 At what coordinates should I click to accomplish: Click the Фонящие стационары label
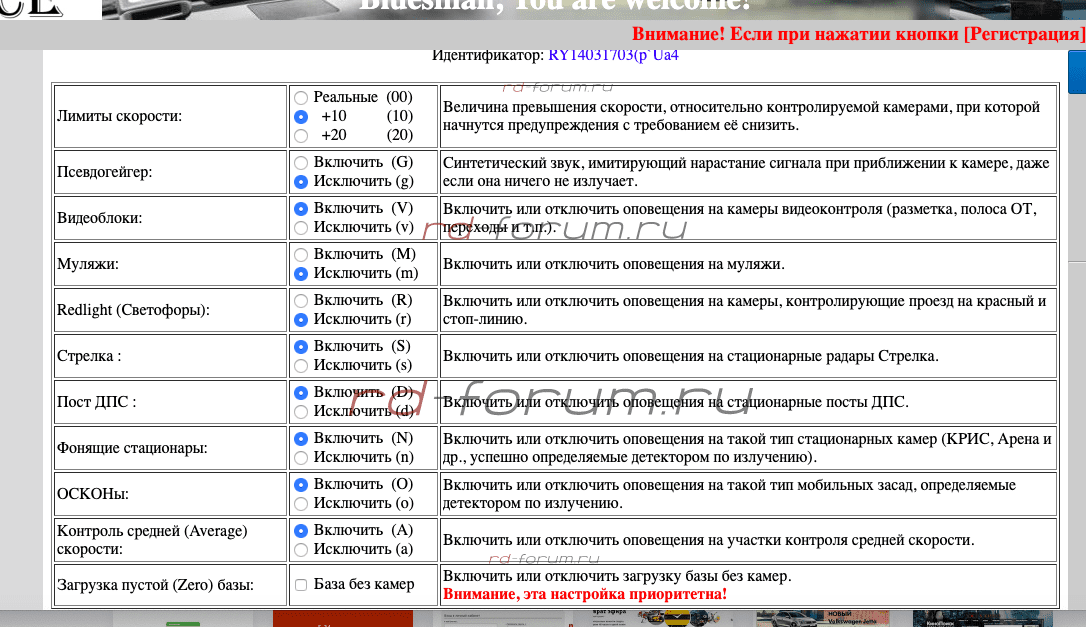tap(132, 448)
